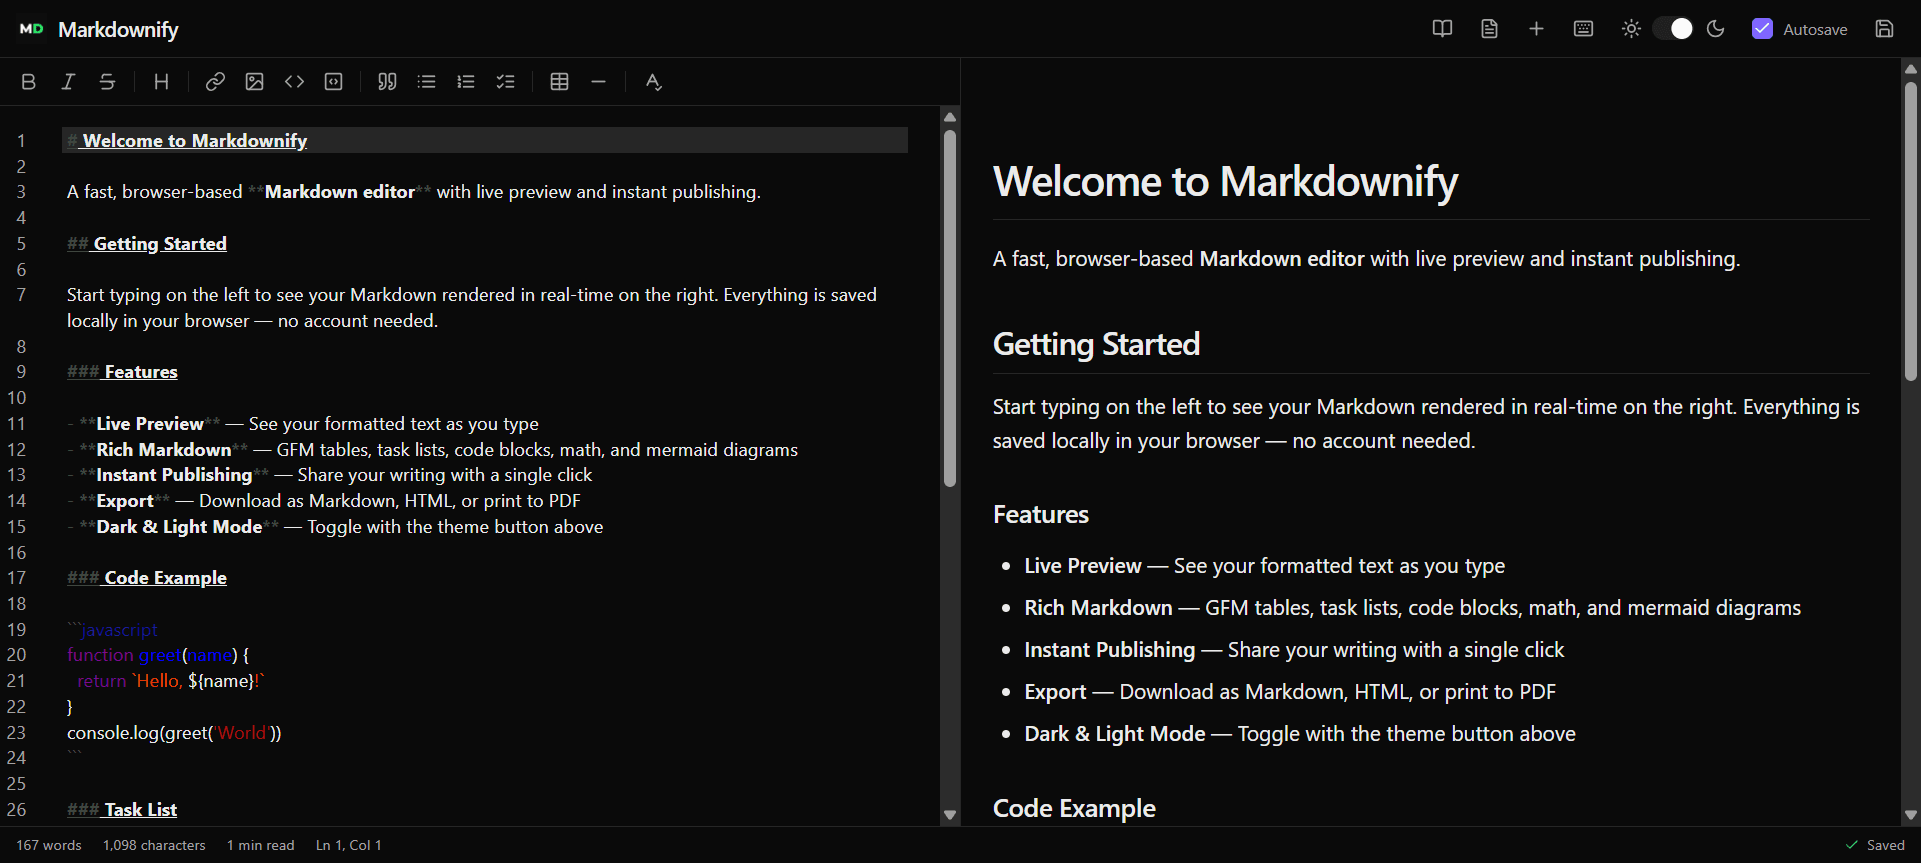Screen dimensions: 1921x863
Task: Click the '167 words' status entry
Action: pos(49,845)
